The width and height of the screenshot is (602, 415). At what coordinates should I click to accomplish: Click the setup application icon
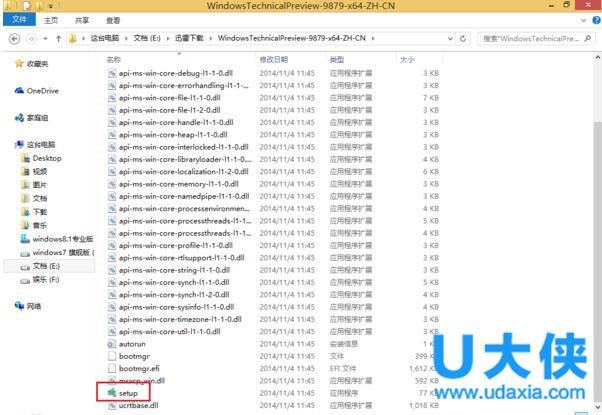click(112, 393)
